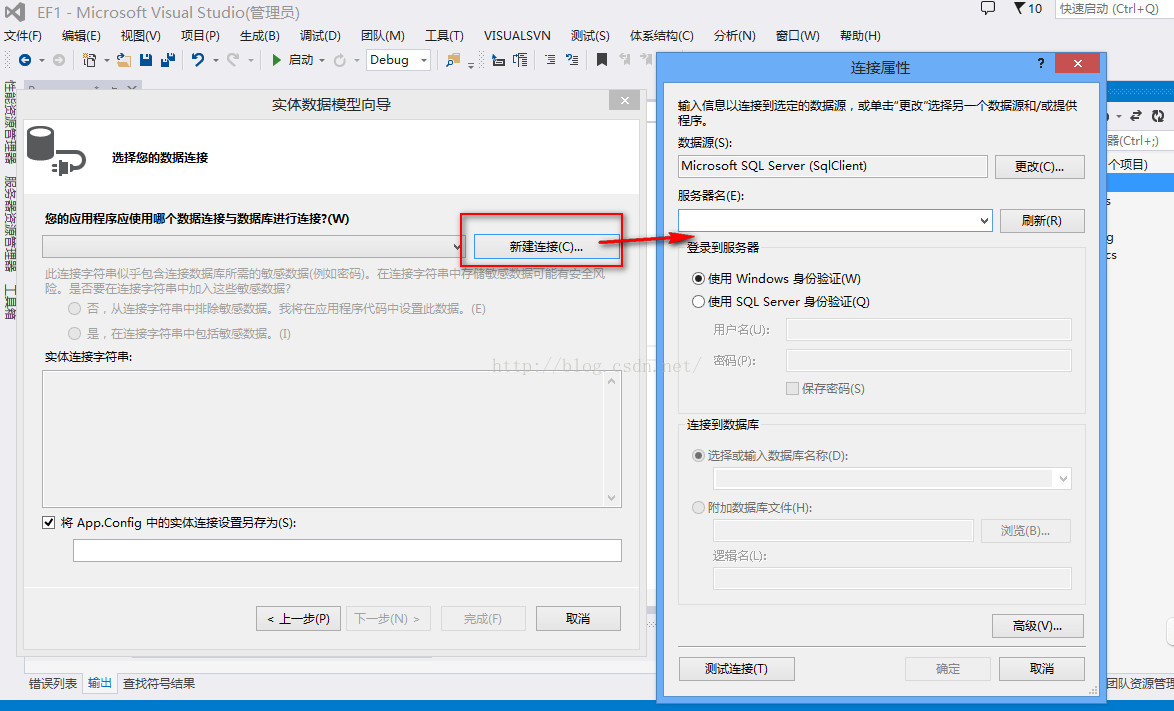Viewport: 1174px width, 711px height.
Task: Toggle the App.Config 实体连接设置另存为 checkbox
Action: click(x=49, y=522)
